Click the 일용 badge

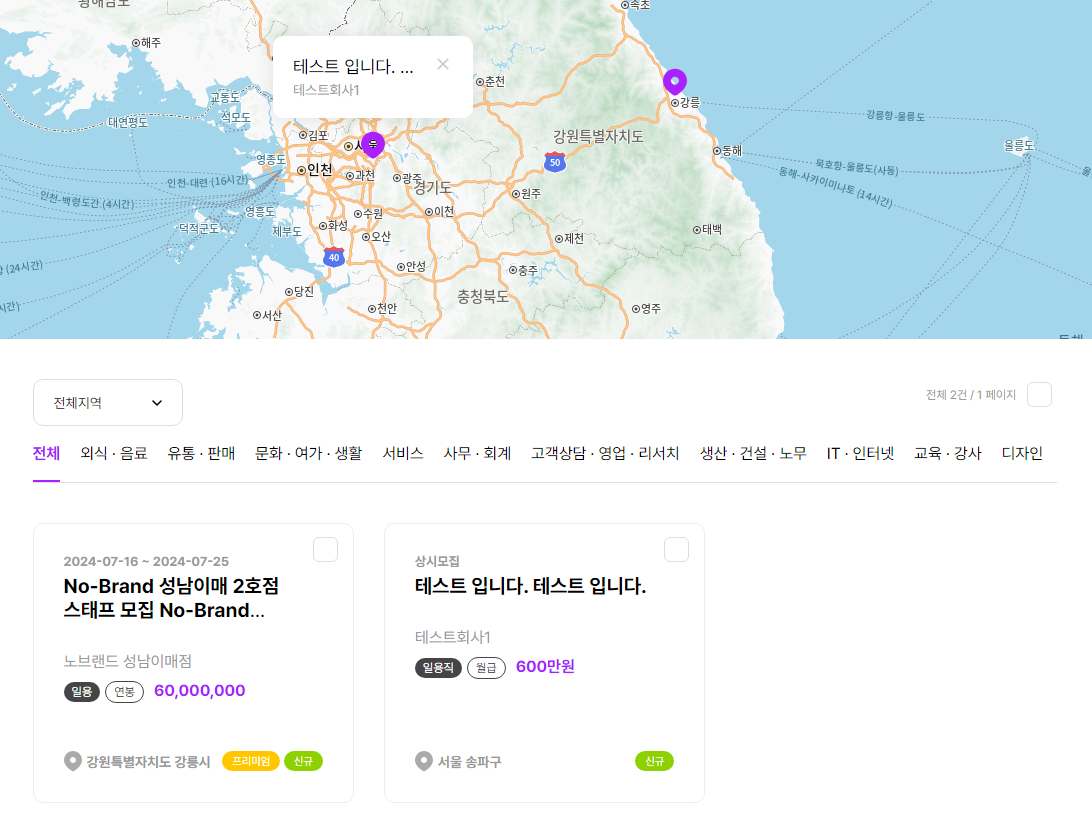click(81, 691)
